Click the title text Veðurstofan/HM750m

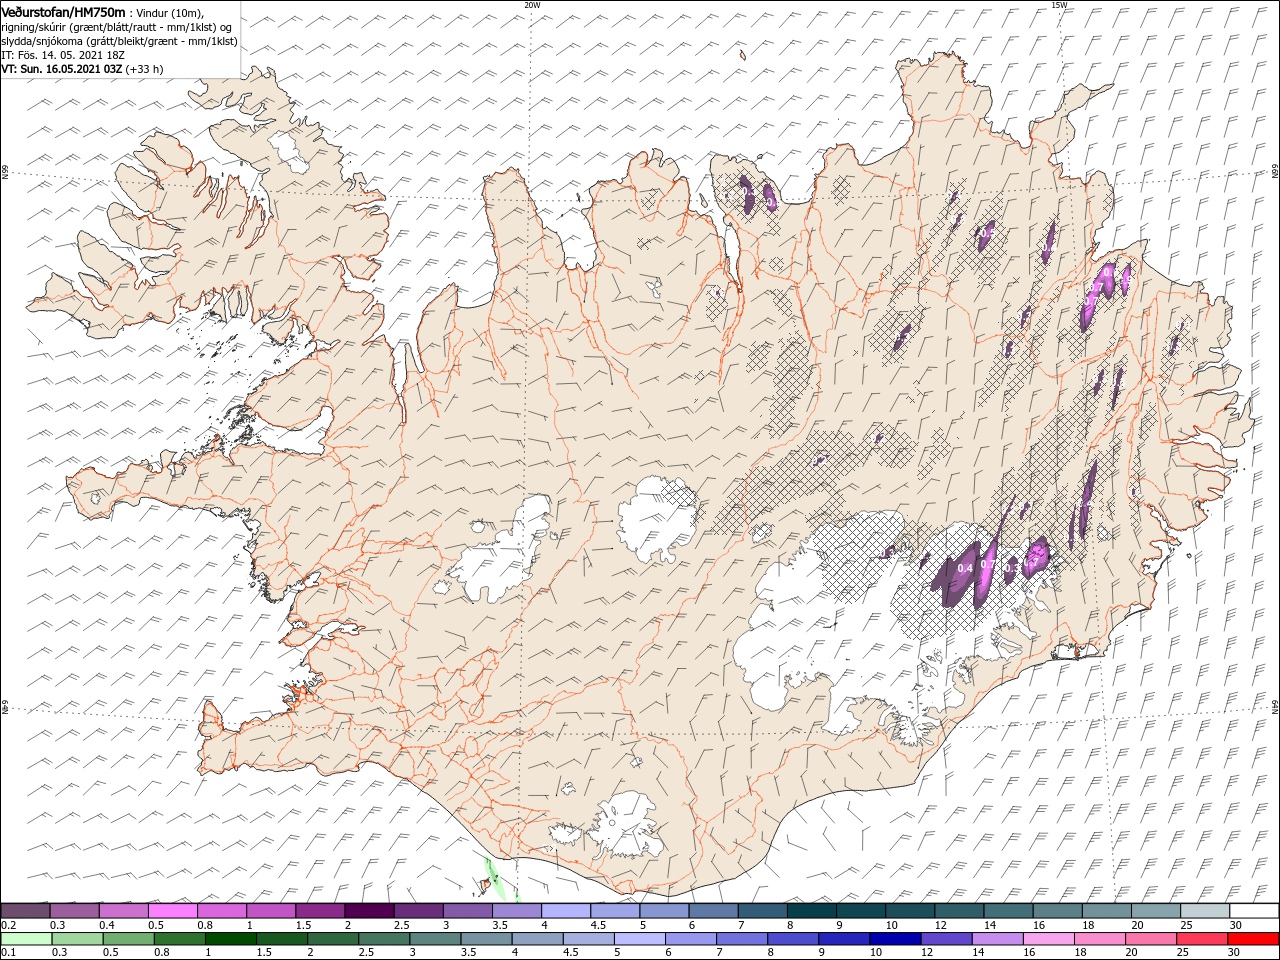click(64, 11)
